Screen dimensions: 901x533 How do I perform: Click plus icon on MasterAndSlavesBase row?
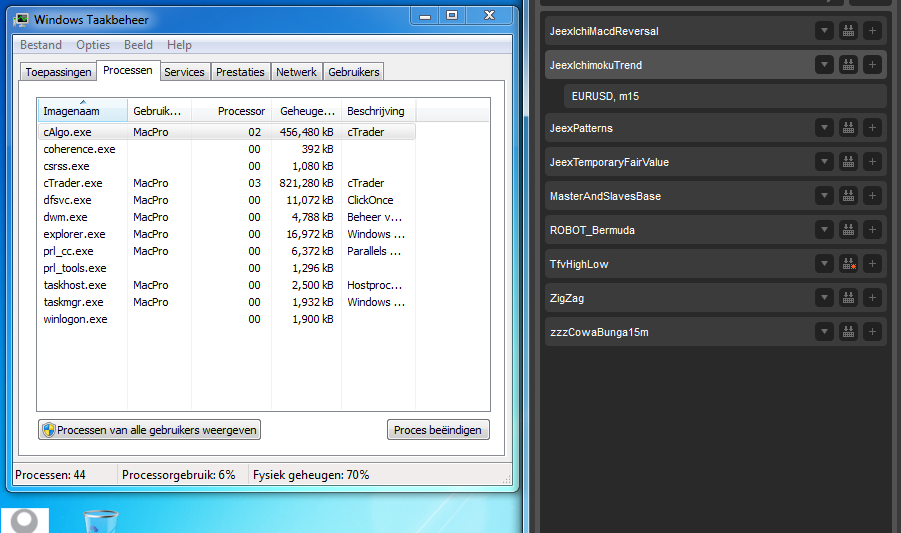click(x=872, y=196)
